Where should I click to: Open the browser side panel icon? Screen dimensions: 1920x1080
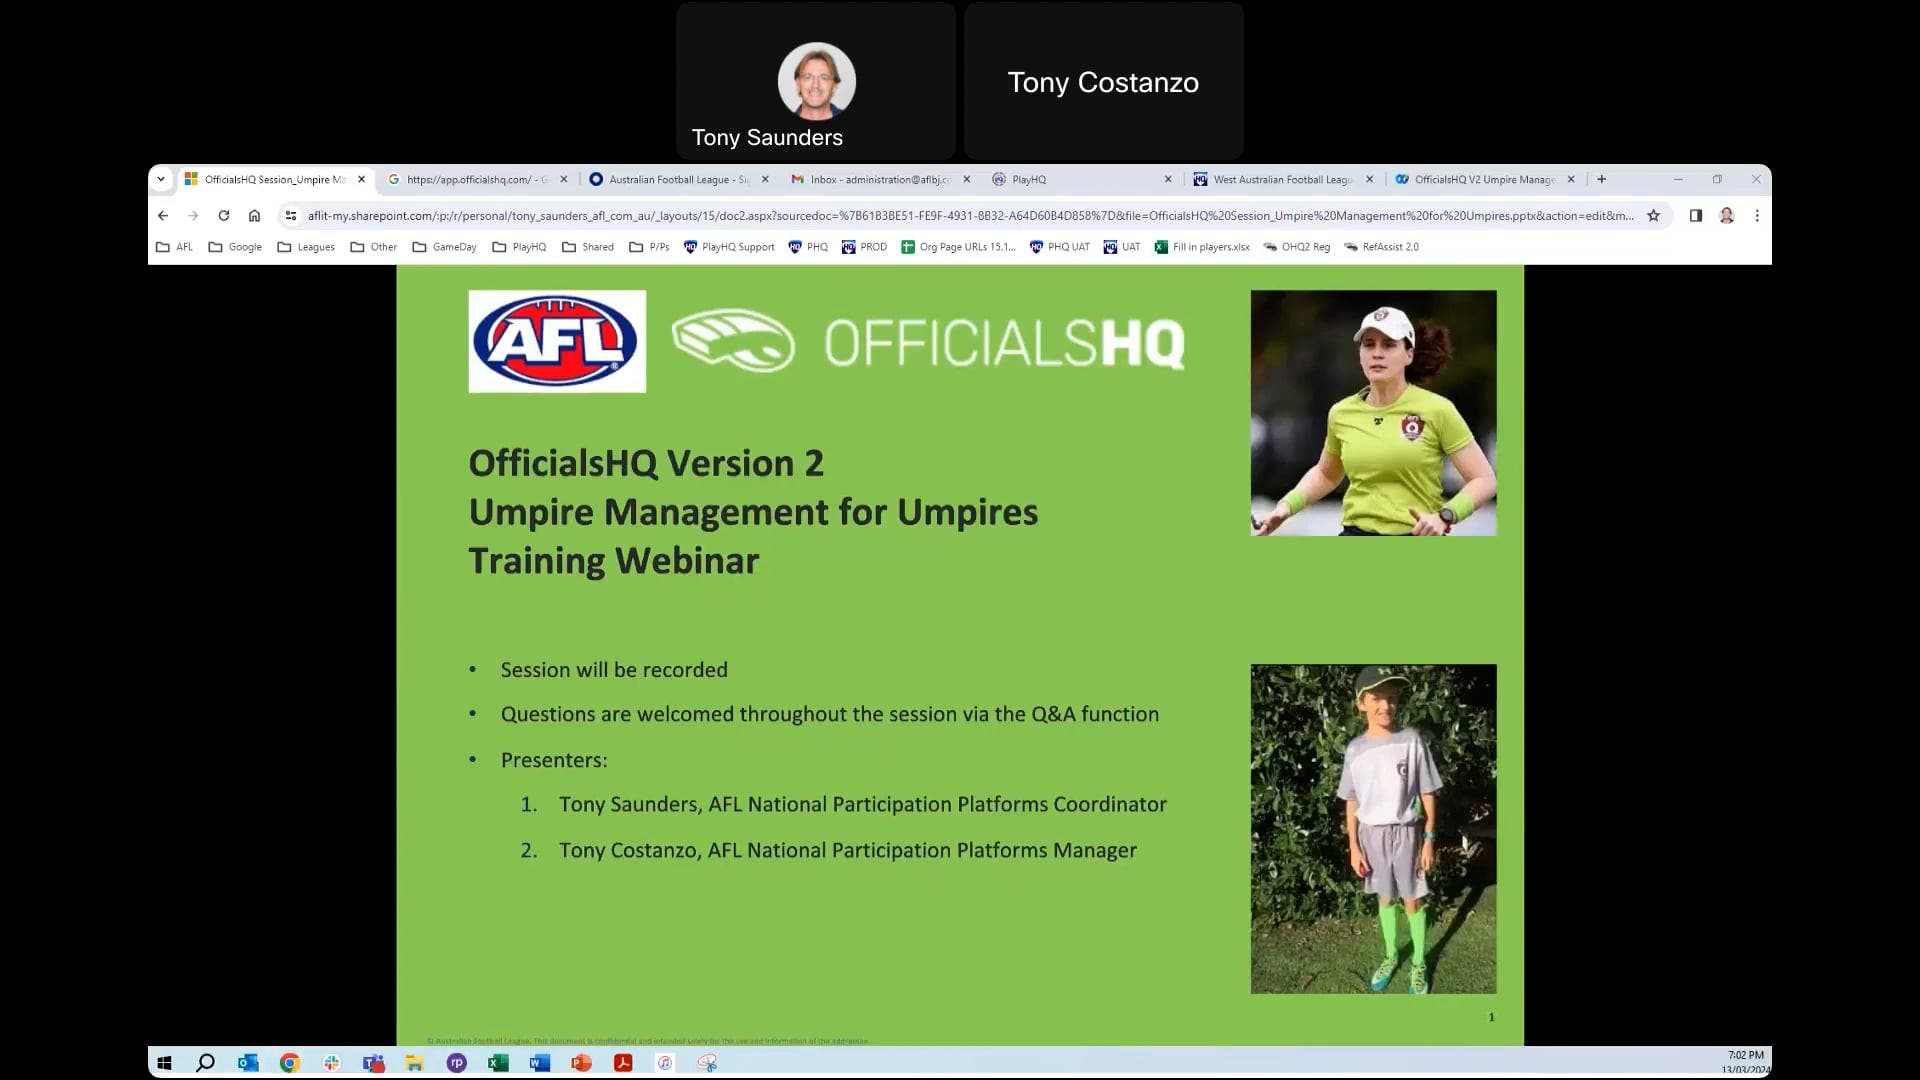tap(1695, 215)
